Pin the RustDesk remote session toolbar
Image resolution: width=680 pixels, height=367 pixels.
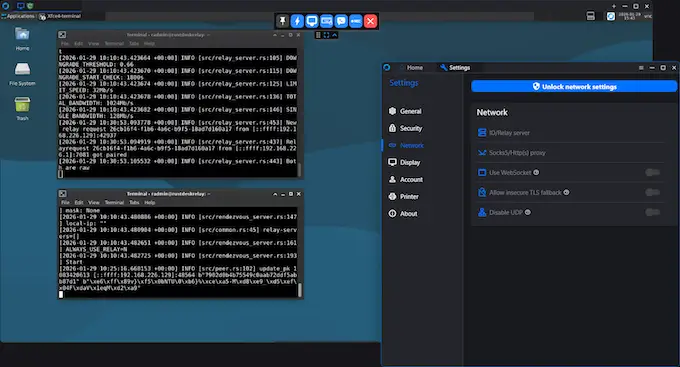[x=282, y=21]
